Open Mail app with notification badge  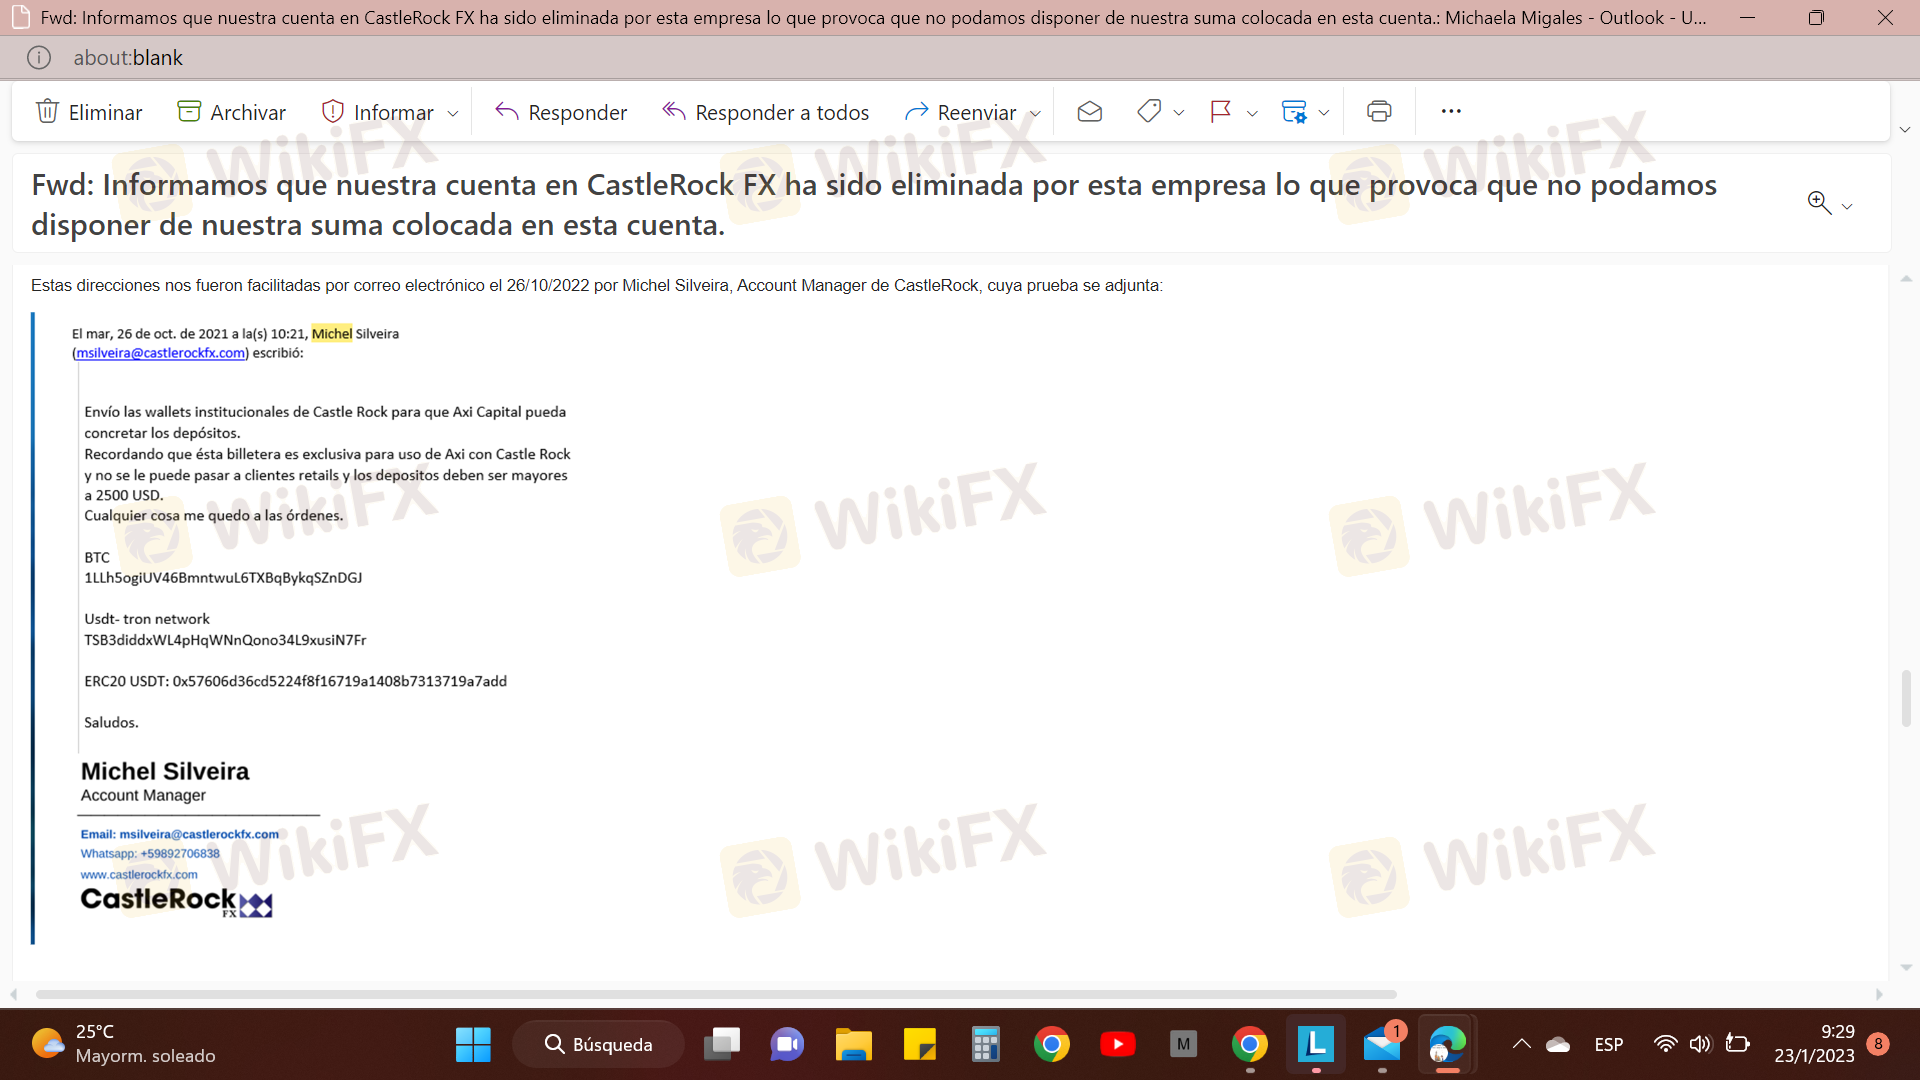[1382, 1044]
